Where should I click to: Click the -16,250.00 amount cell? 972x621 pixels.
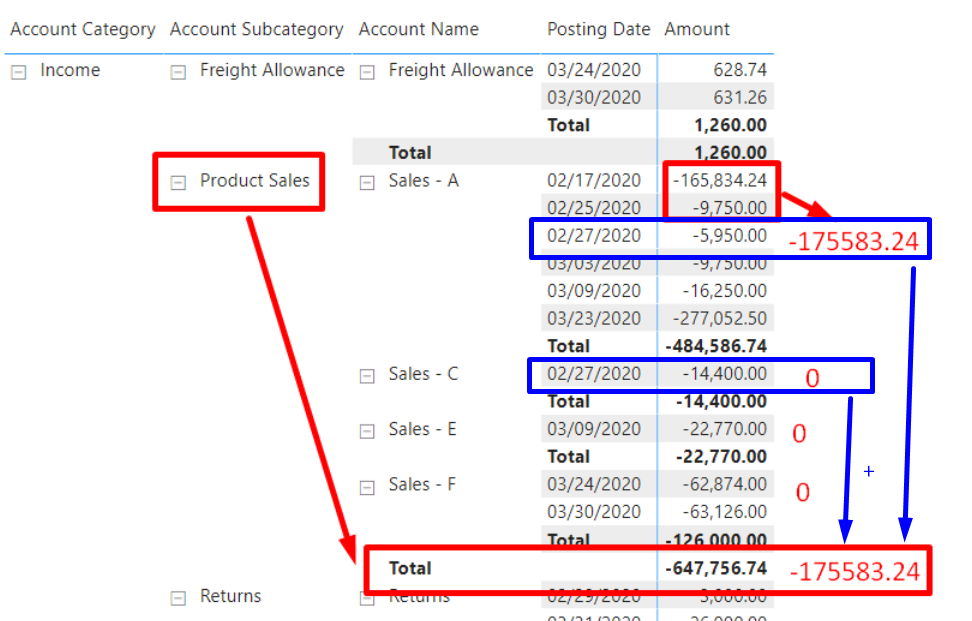725,291
